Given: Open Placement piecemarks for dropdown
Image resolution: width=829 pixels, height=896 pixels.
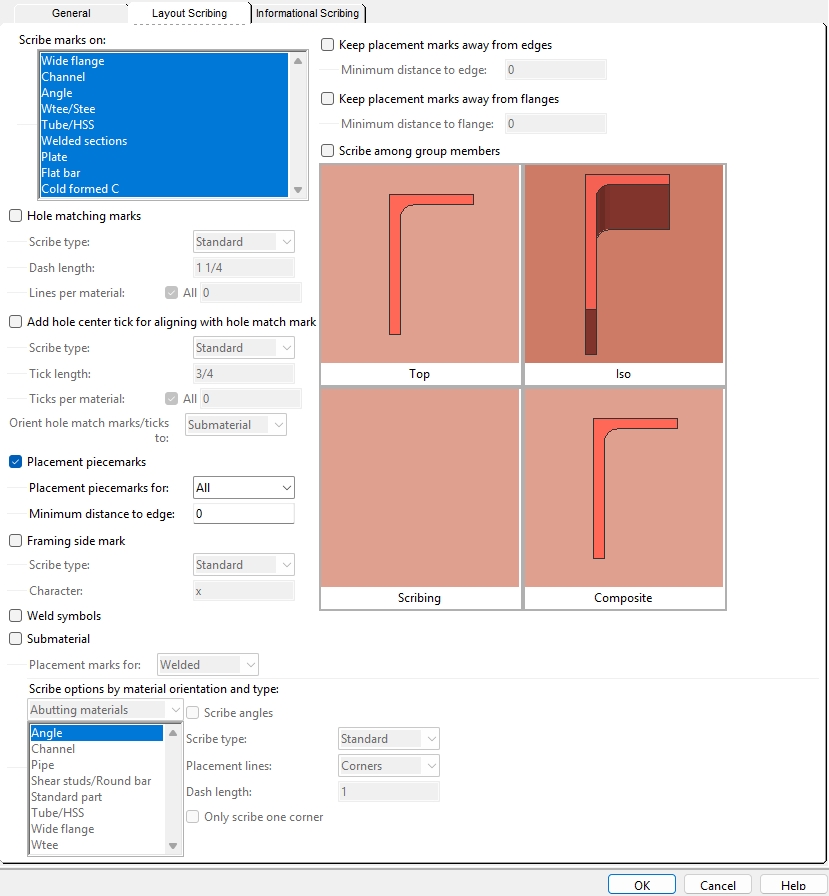Looking at the screenshot, I should [243, 488].
